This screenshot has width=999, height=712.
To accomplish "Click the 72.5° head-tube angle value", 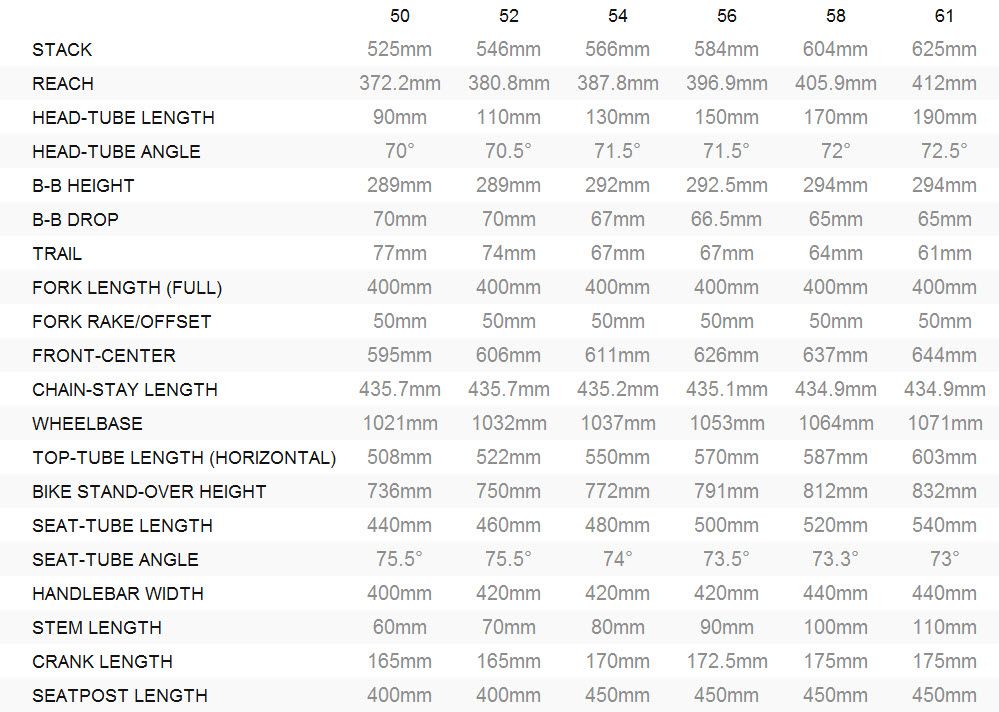I will (944, 151).
